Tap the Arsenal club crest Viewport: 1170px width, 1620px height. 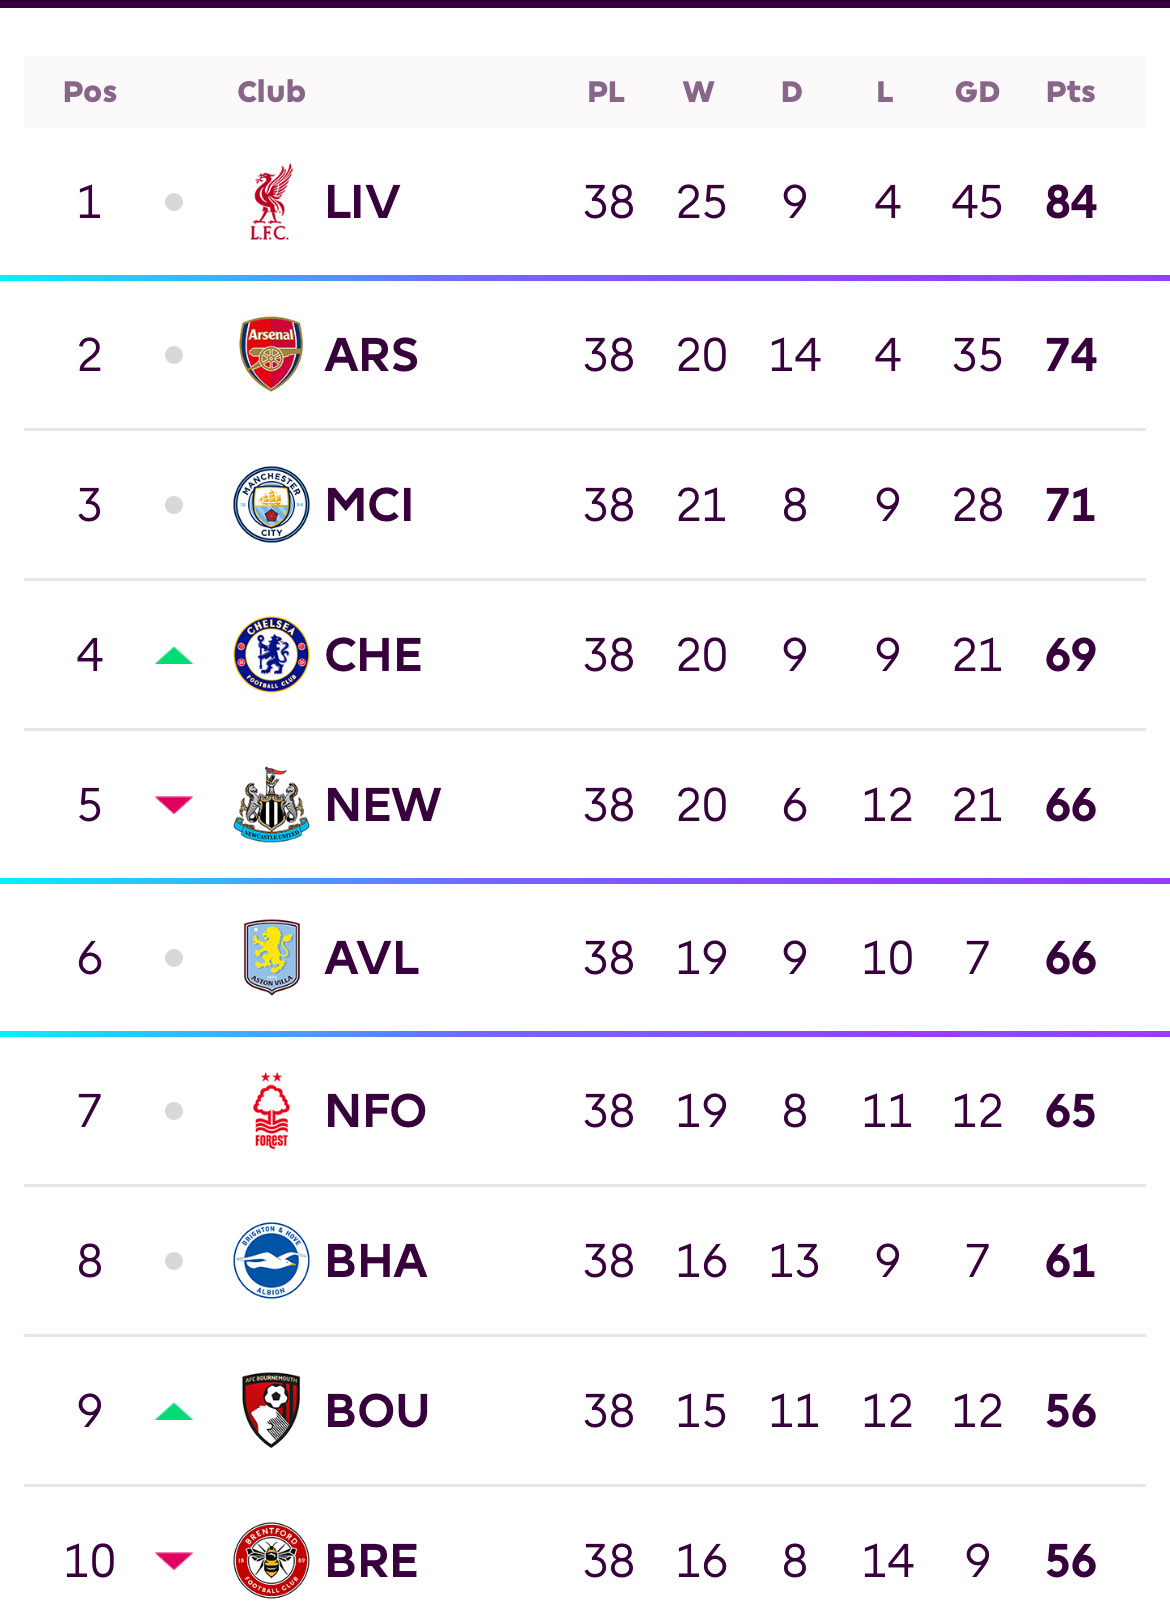tap(271, 354)
